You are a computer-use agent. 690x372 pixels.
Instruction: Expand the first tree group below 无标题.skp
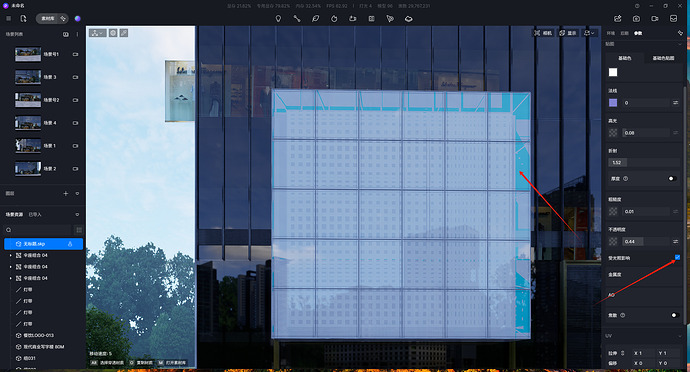tap(11, 255)
